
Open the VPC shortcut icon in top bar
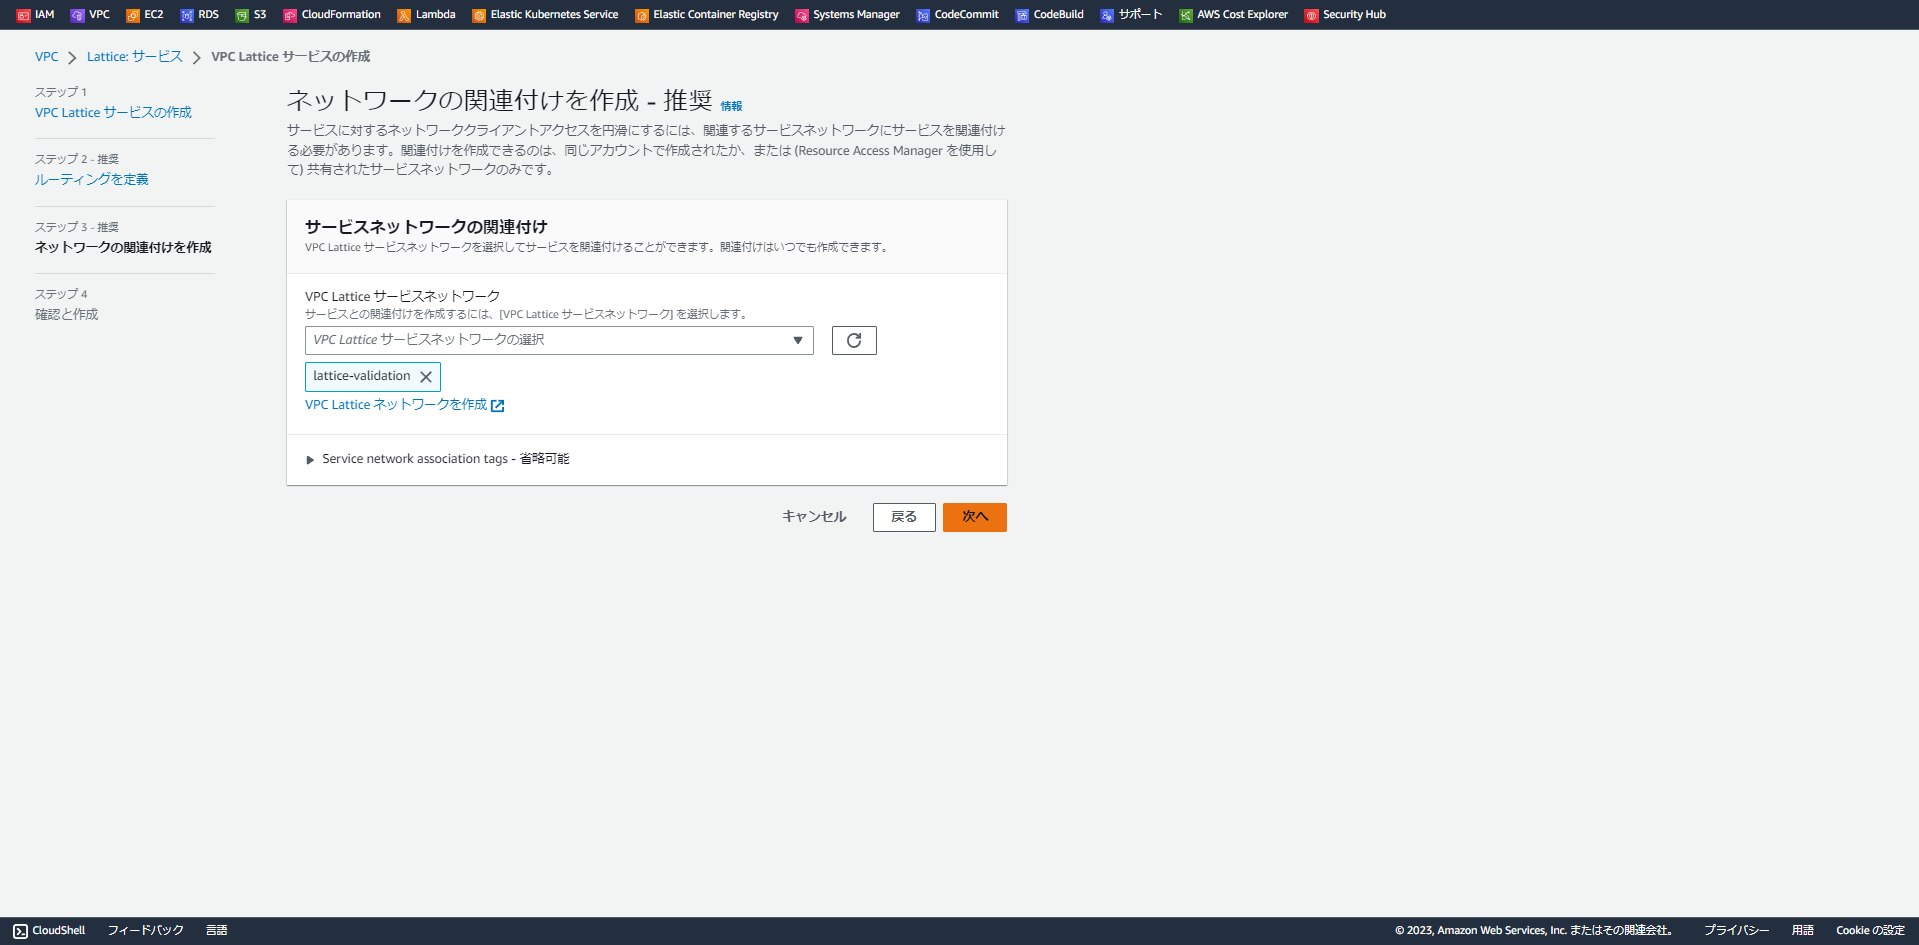[77, 15]
